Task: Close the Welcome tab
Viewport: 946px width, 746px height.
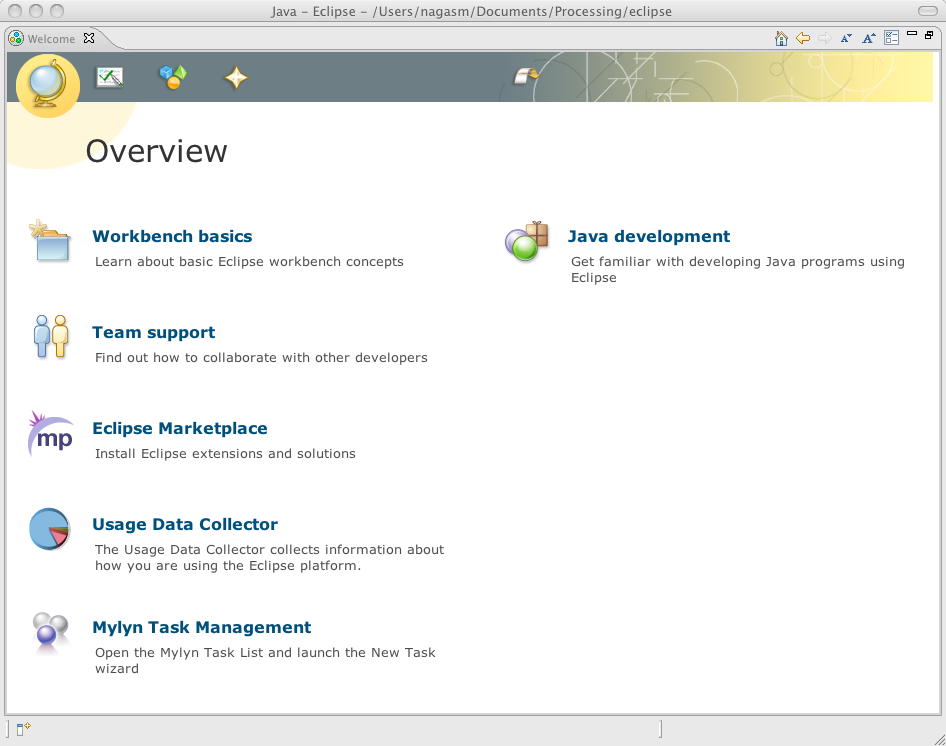Action: 89,38
